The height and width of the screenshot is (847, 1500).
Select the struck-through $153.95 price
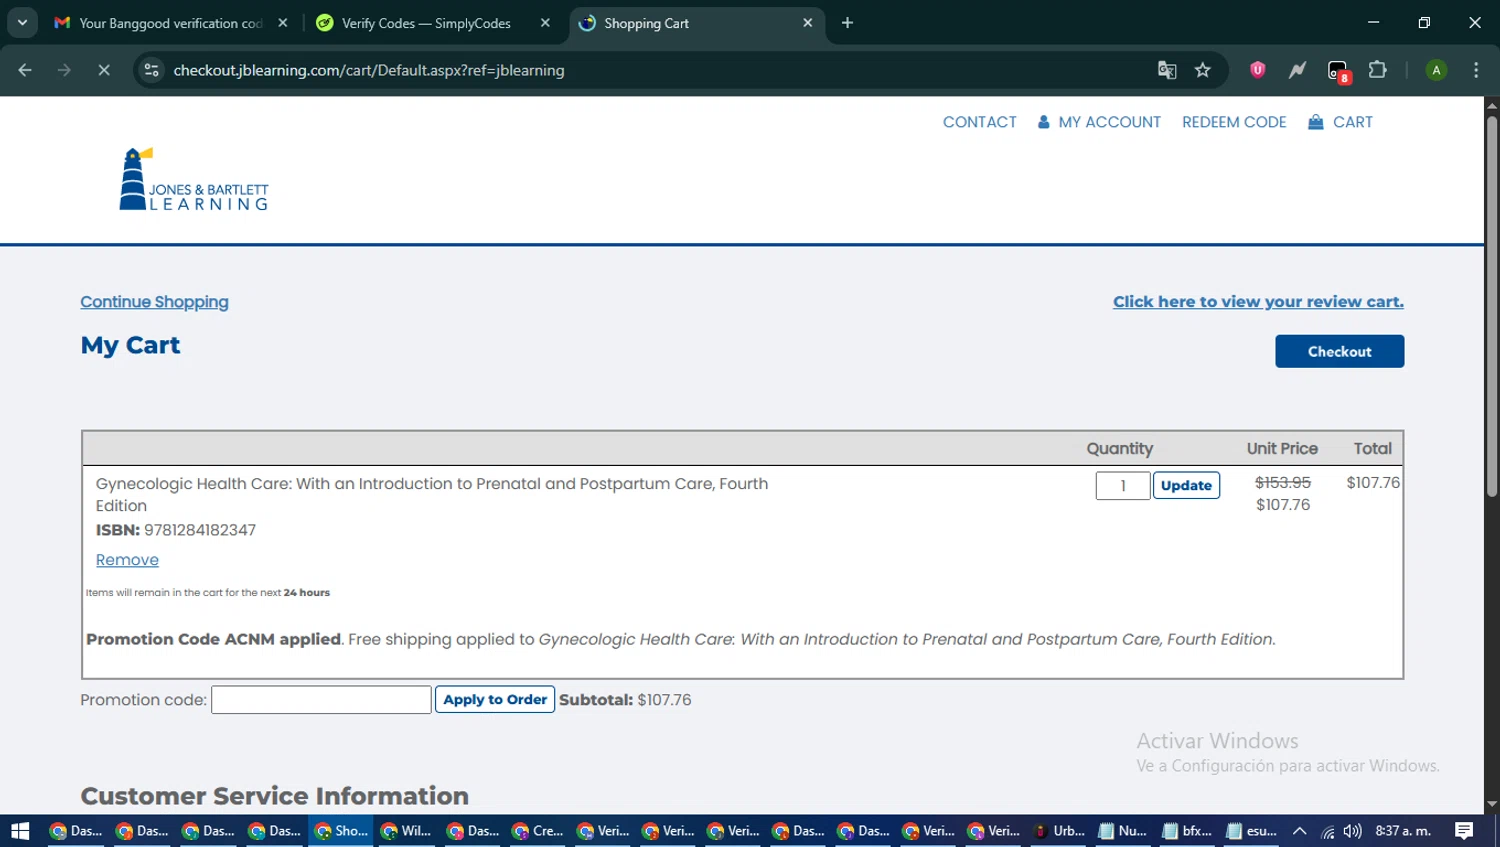[1283, 482]
